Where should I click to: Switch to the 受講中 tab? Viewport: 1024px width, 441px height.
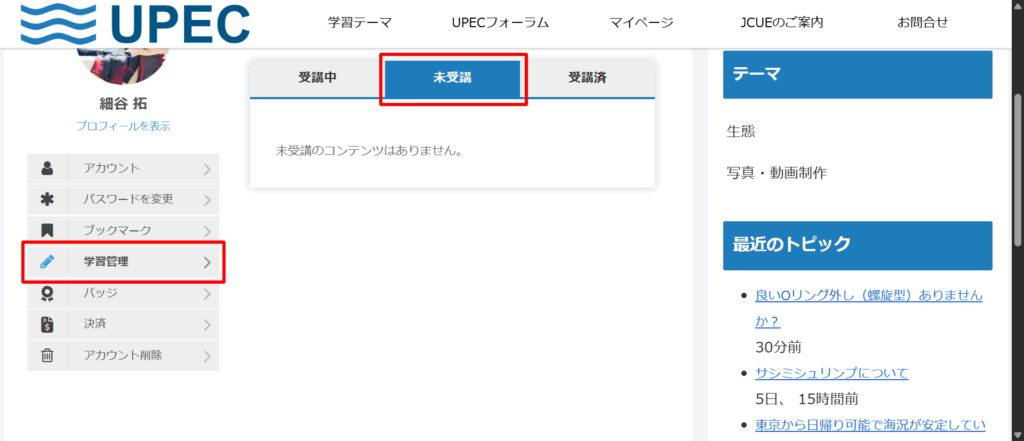point(317,78)
